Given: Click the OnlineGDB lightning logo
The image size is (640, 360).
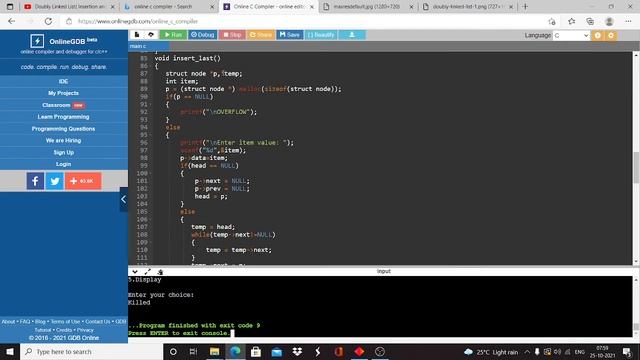Looking at the screenshot, I should click(37, 41).
